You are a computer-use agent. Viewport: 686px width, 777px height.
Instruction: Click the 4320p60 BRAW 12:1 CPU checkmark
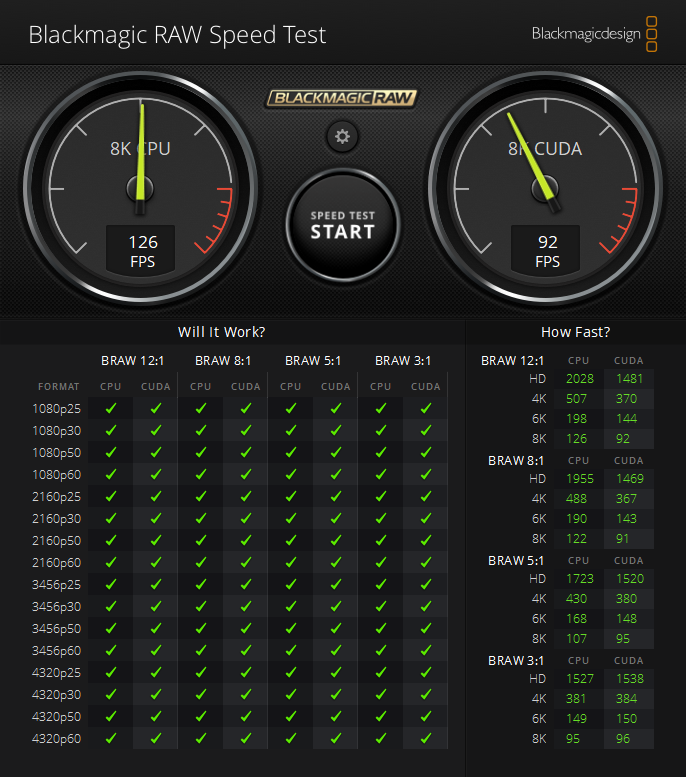[x=111, y=738]
